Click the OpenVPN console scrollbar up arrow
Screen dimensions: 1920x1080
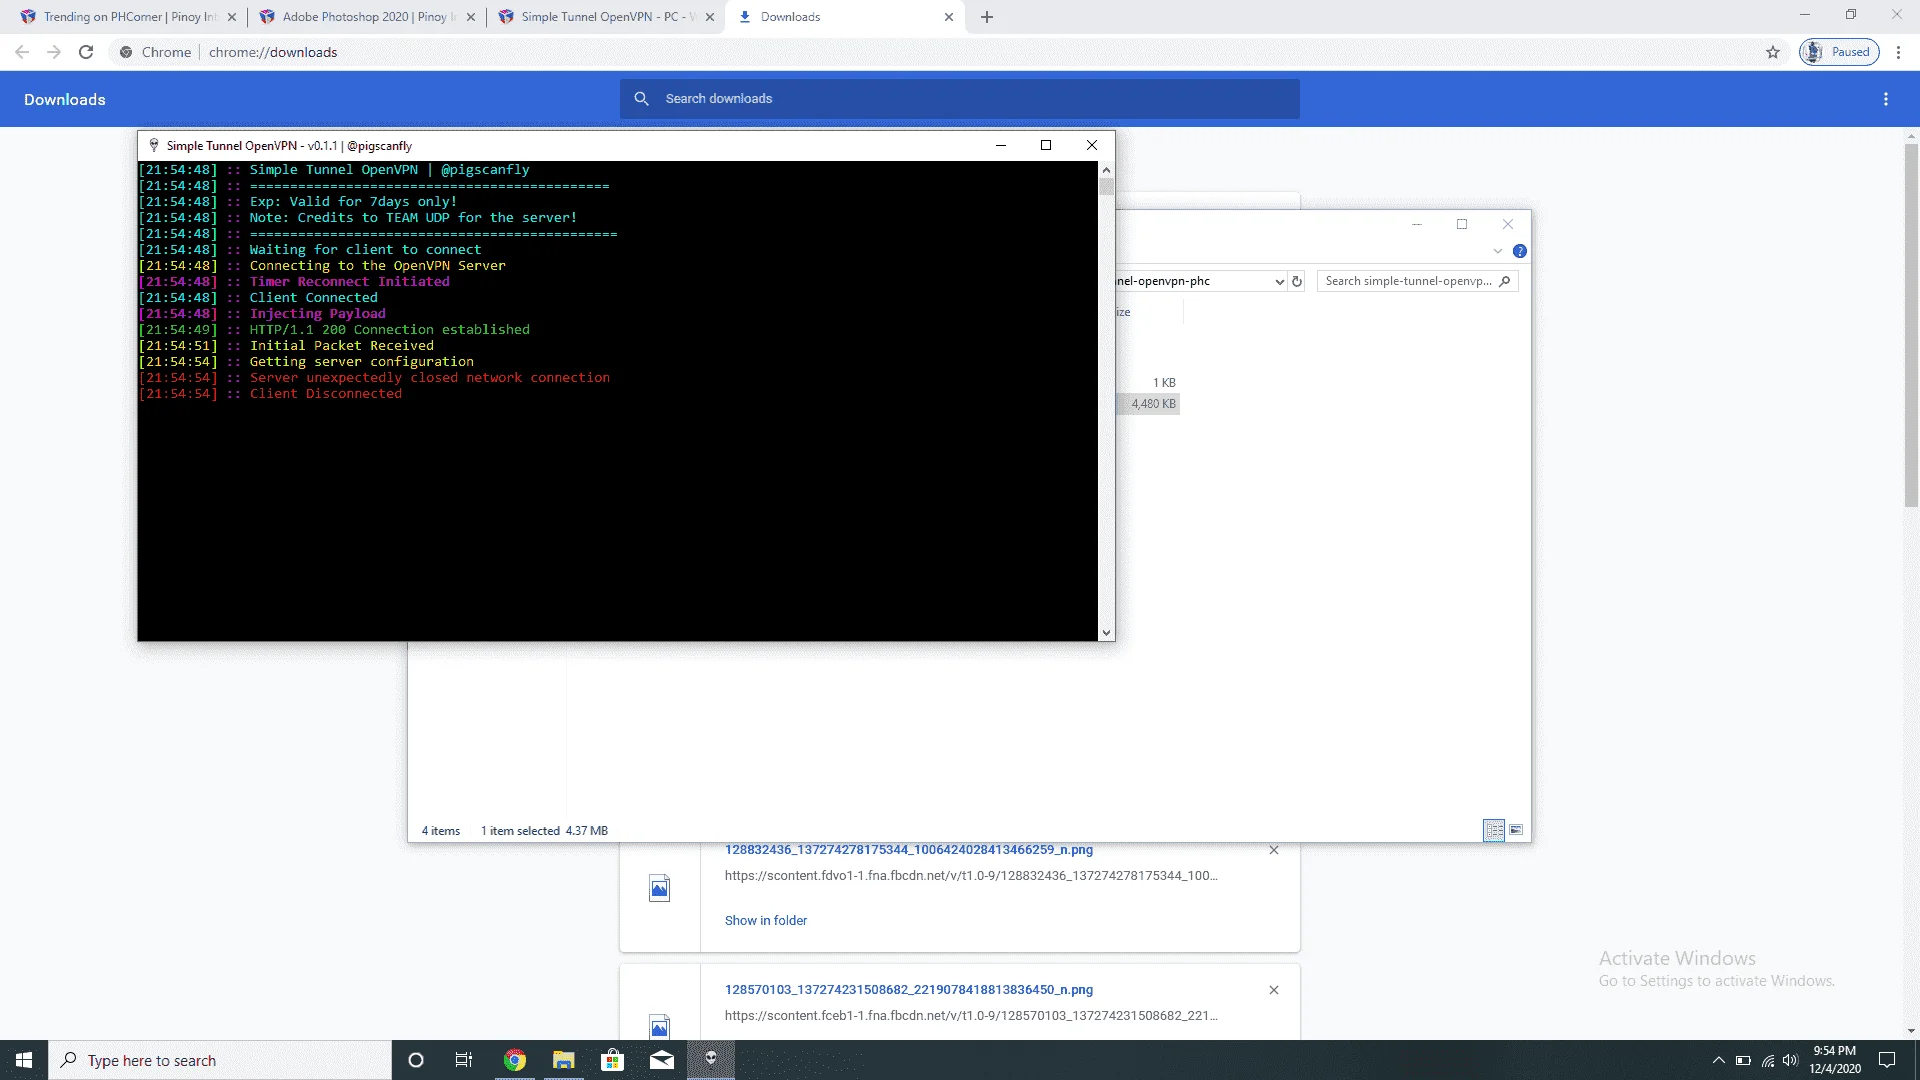[1106, 170]
